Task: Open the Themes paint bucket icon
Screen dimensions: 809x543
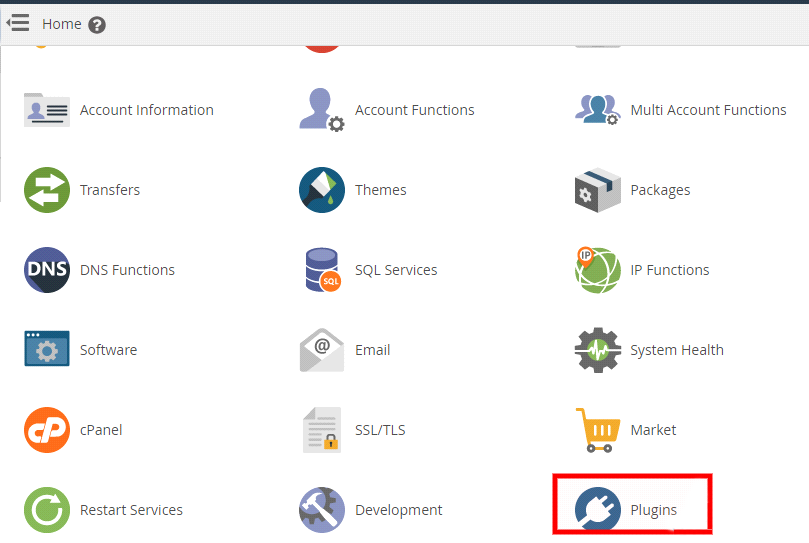Action: pos(321,190)
